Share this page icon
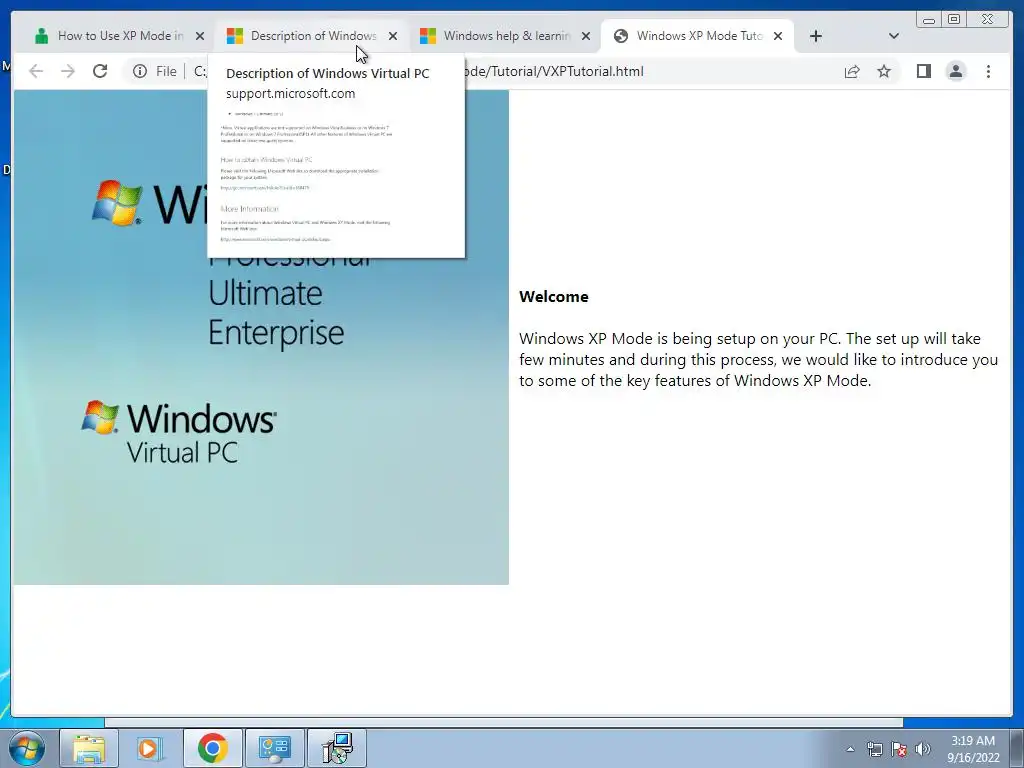 pyautogui.click(x=852, y=71)
